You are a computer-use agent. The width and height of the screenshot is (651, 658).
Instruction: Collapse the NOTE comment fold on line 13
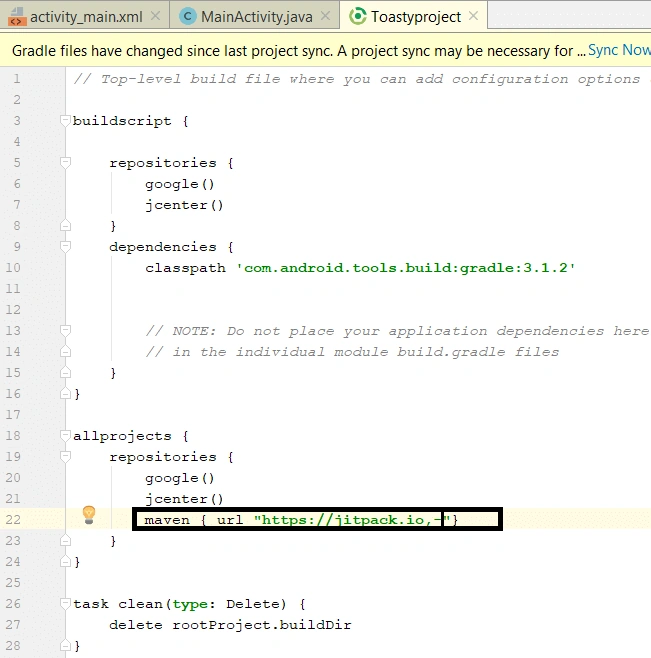coord(65,331)
